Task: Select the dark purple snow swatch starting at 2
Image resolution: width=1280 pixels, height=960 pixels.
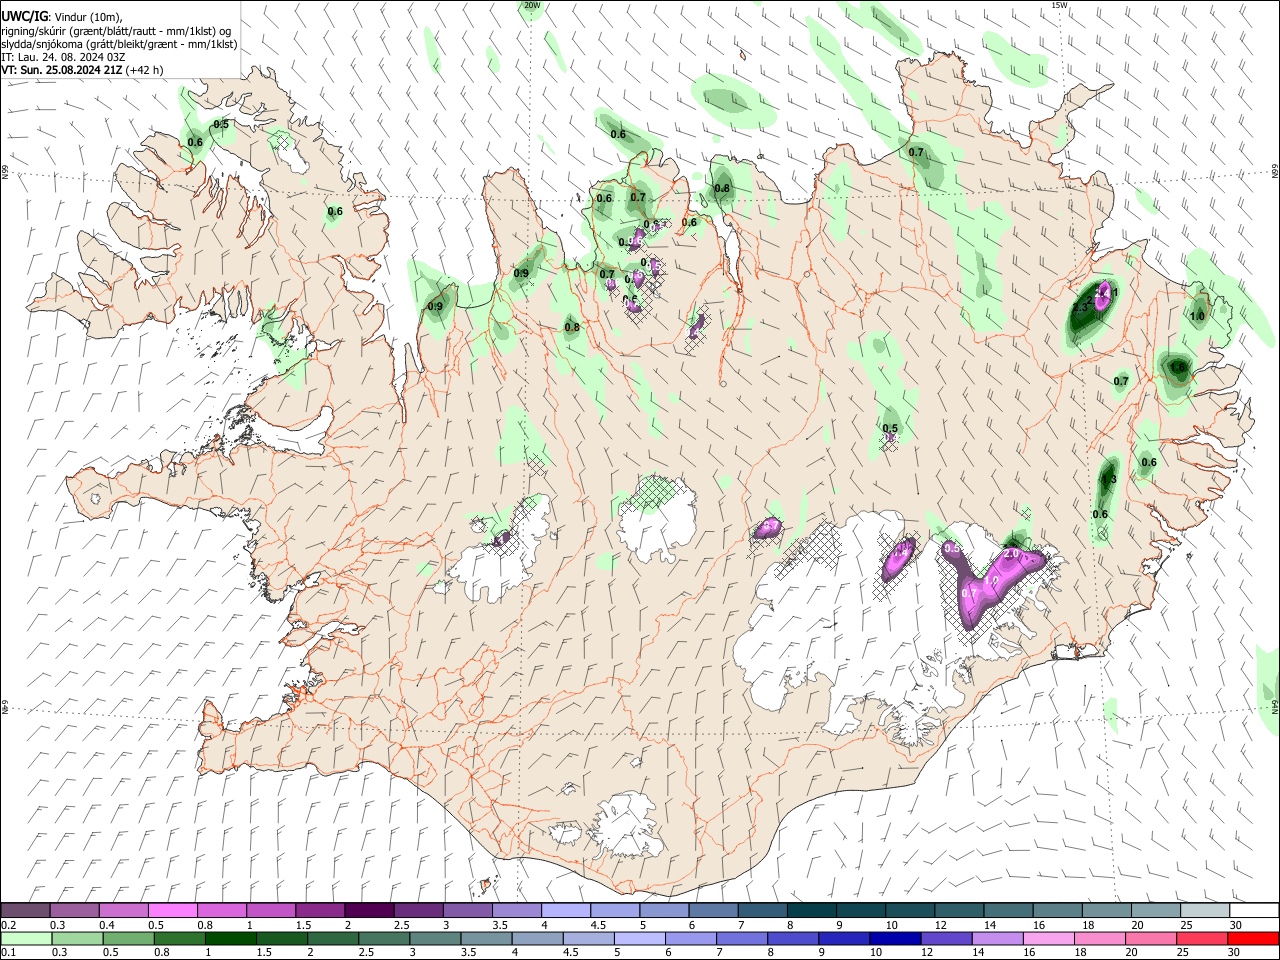Action: pyautogui.click(x=368, y=910)
